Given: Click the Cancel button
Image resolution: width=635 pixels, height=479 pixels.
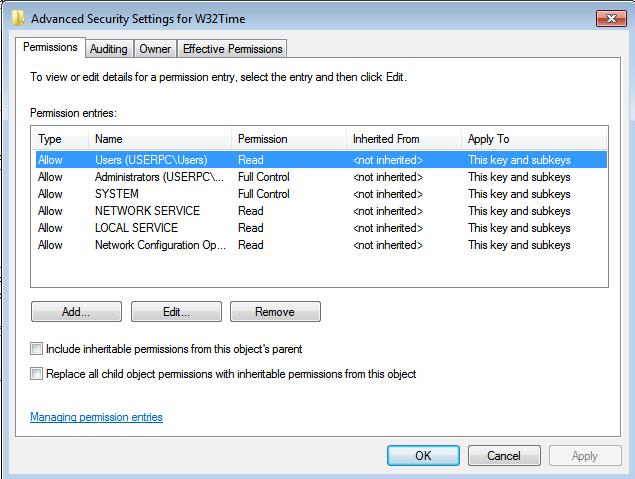Looking at the screenshot, I should (504, 455).
